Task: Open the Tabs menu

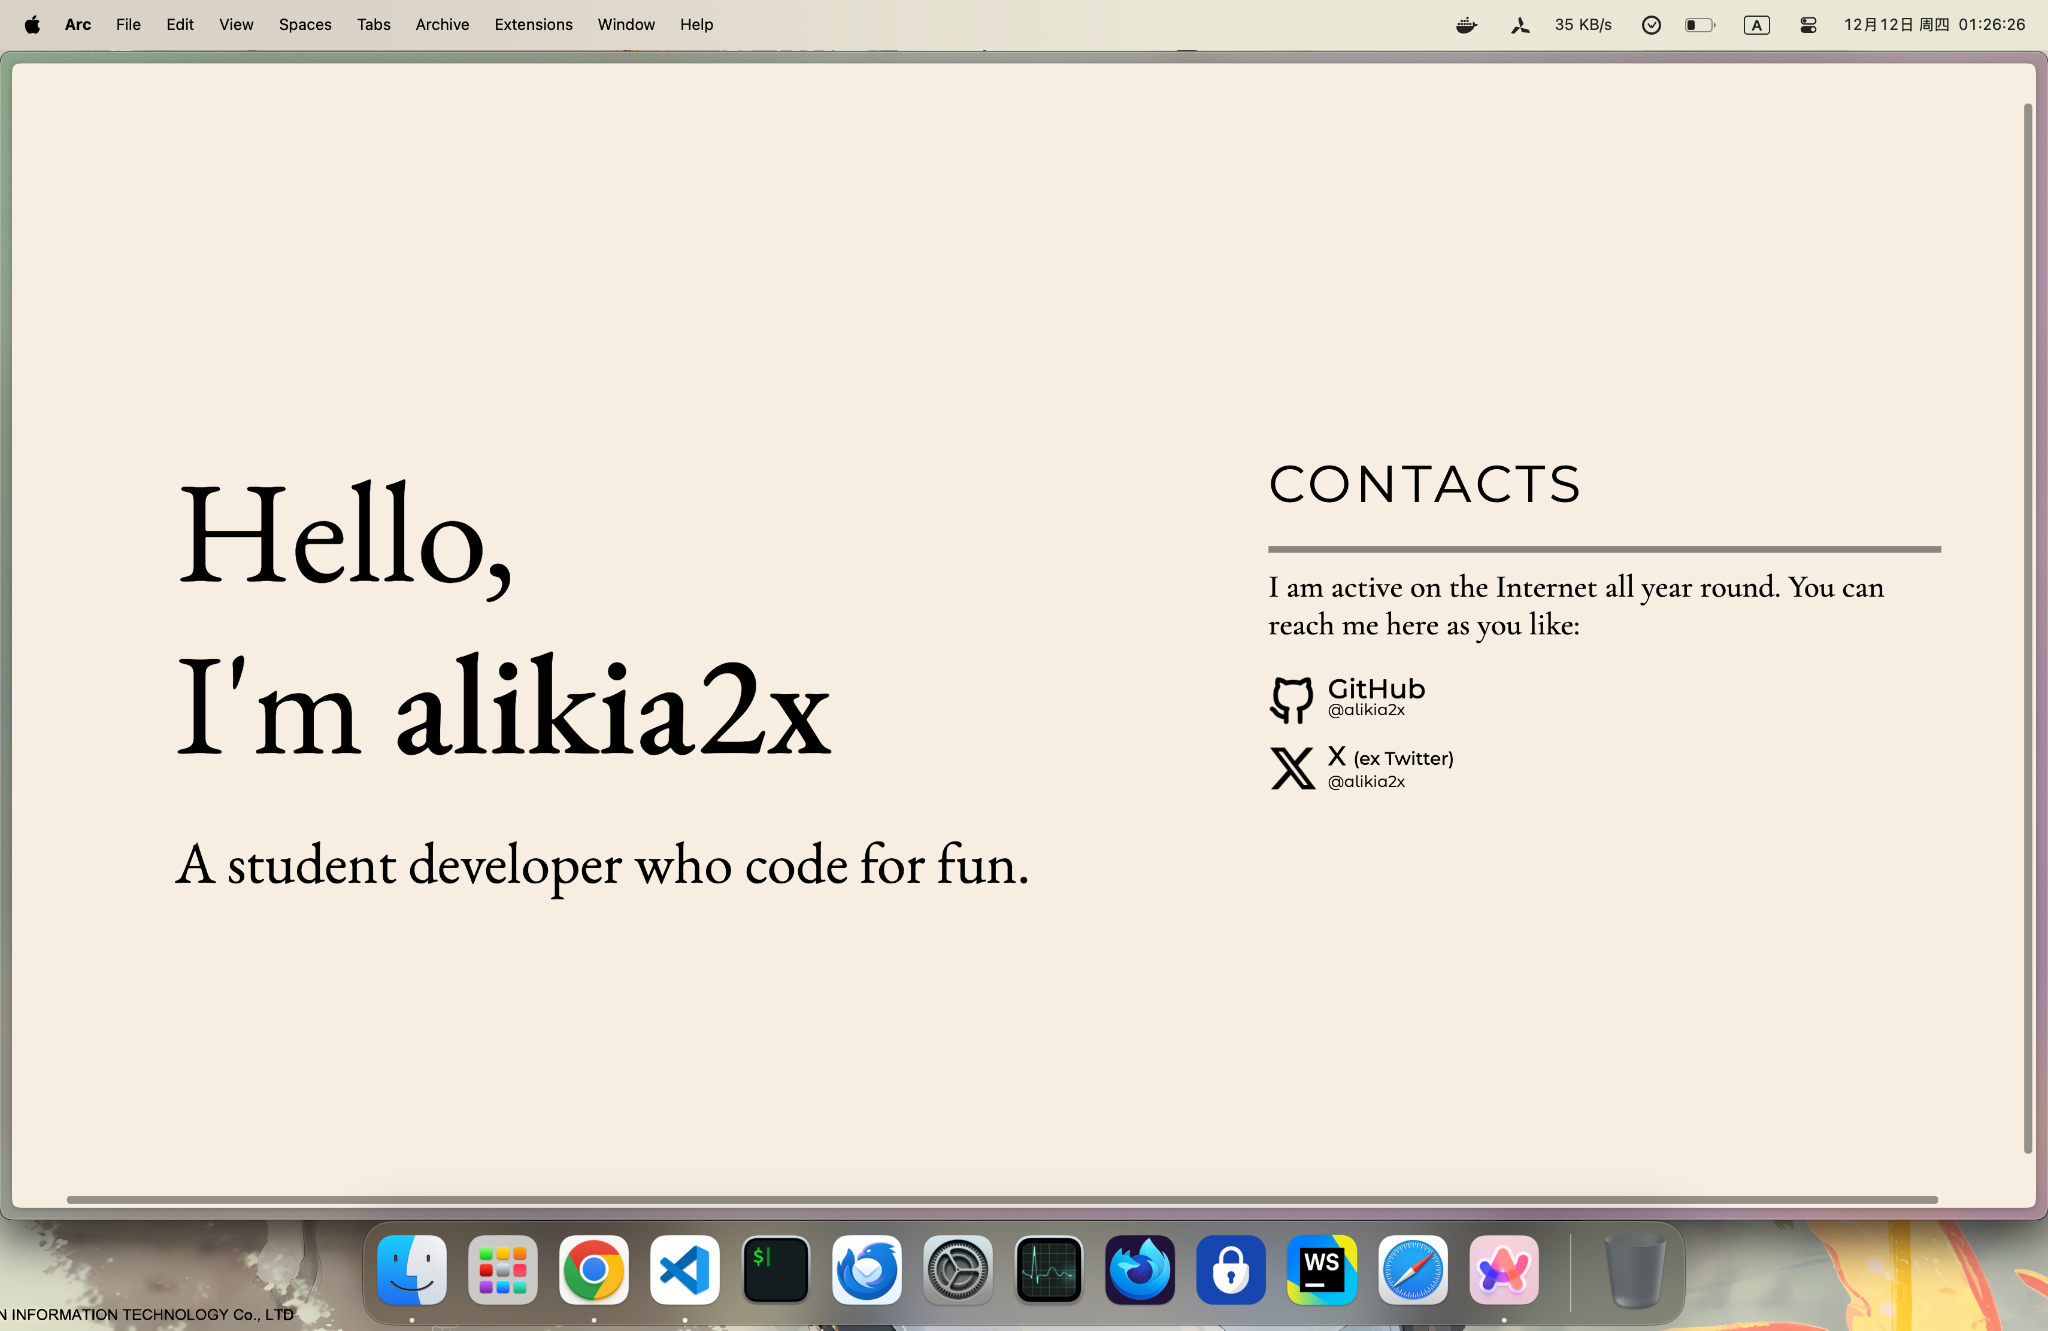Action: [373, 24]
